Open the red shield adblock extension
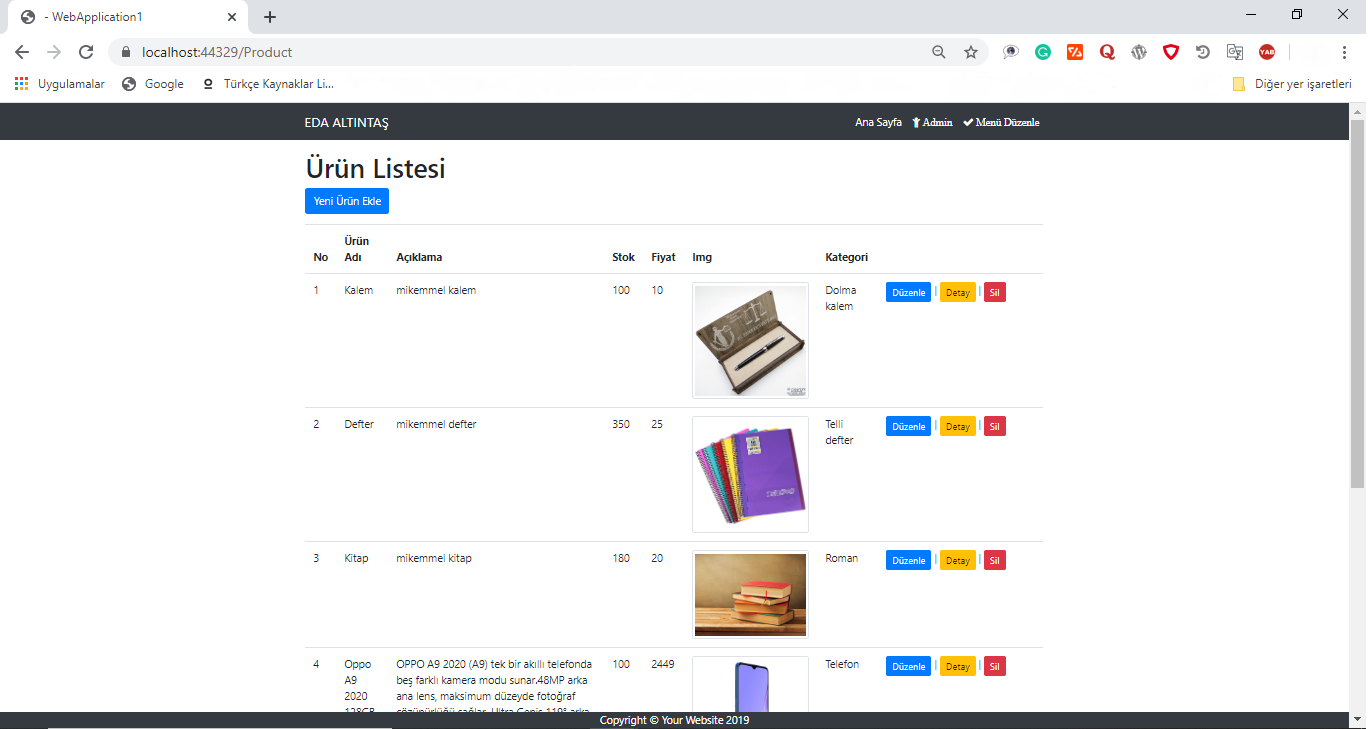This screenshot has height=729, width=1368. (x=1171, y=51)
